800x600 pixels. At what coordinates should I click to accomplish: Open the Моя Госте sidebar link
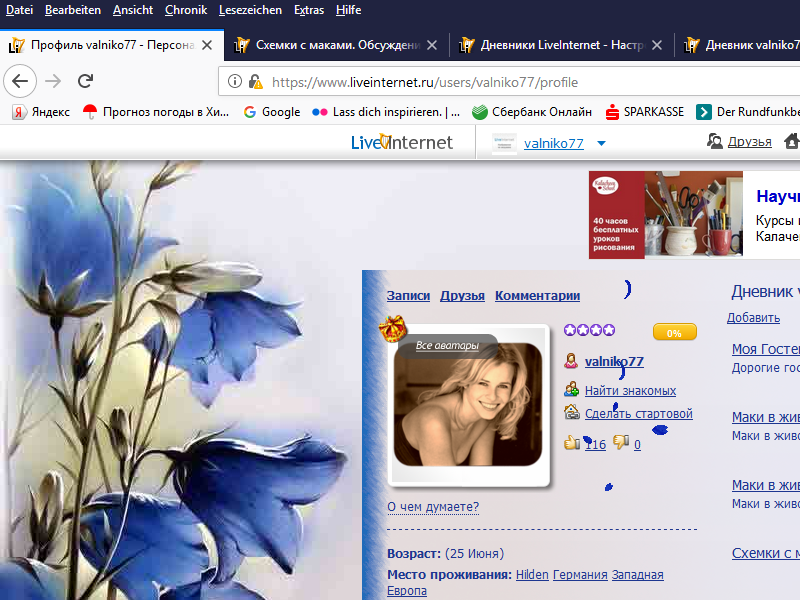coord(766,348)
